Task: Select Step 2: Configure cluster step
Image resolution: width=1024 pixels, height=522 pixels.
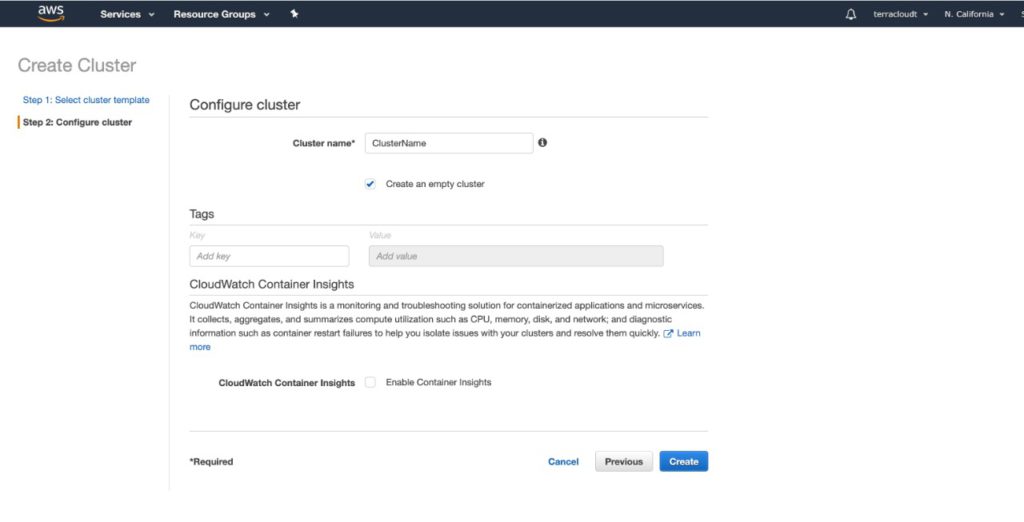Action: click(77, 122)
